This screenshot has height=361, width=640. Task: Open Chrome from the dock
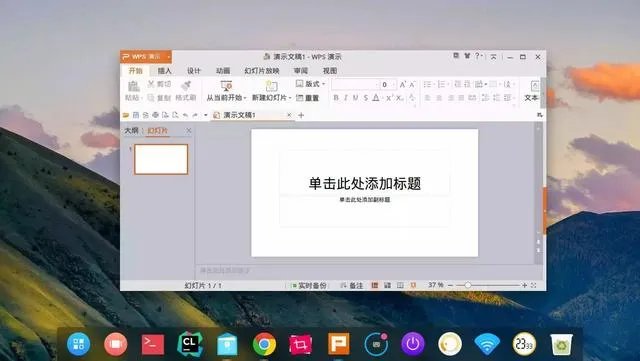coord(264,344)
